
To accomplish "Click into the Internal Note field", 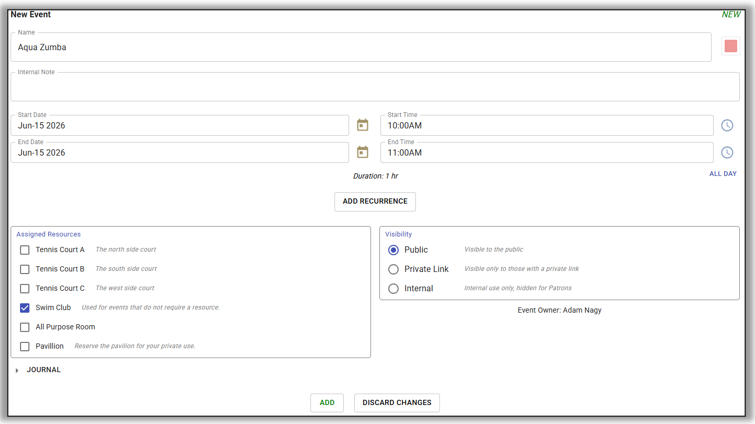I will [375, 88].
